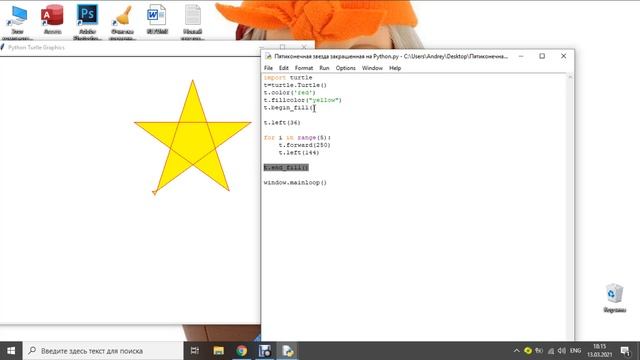Viewport: 640px width, 360px height.
Task: Click the yellow star drawing in turtle canvas
Action: pos(192,137)
